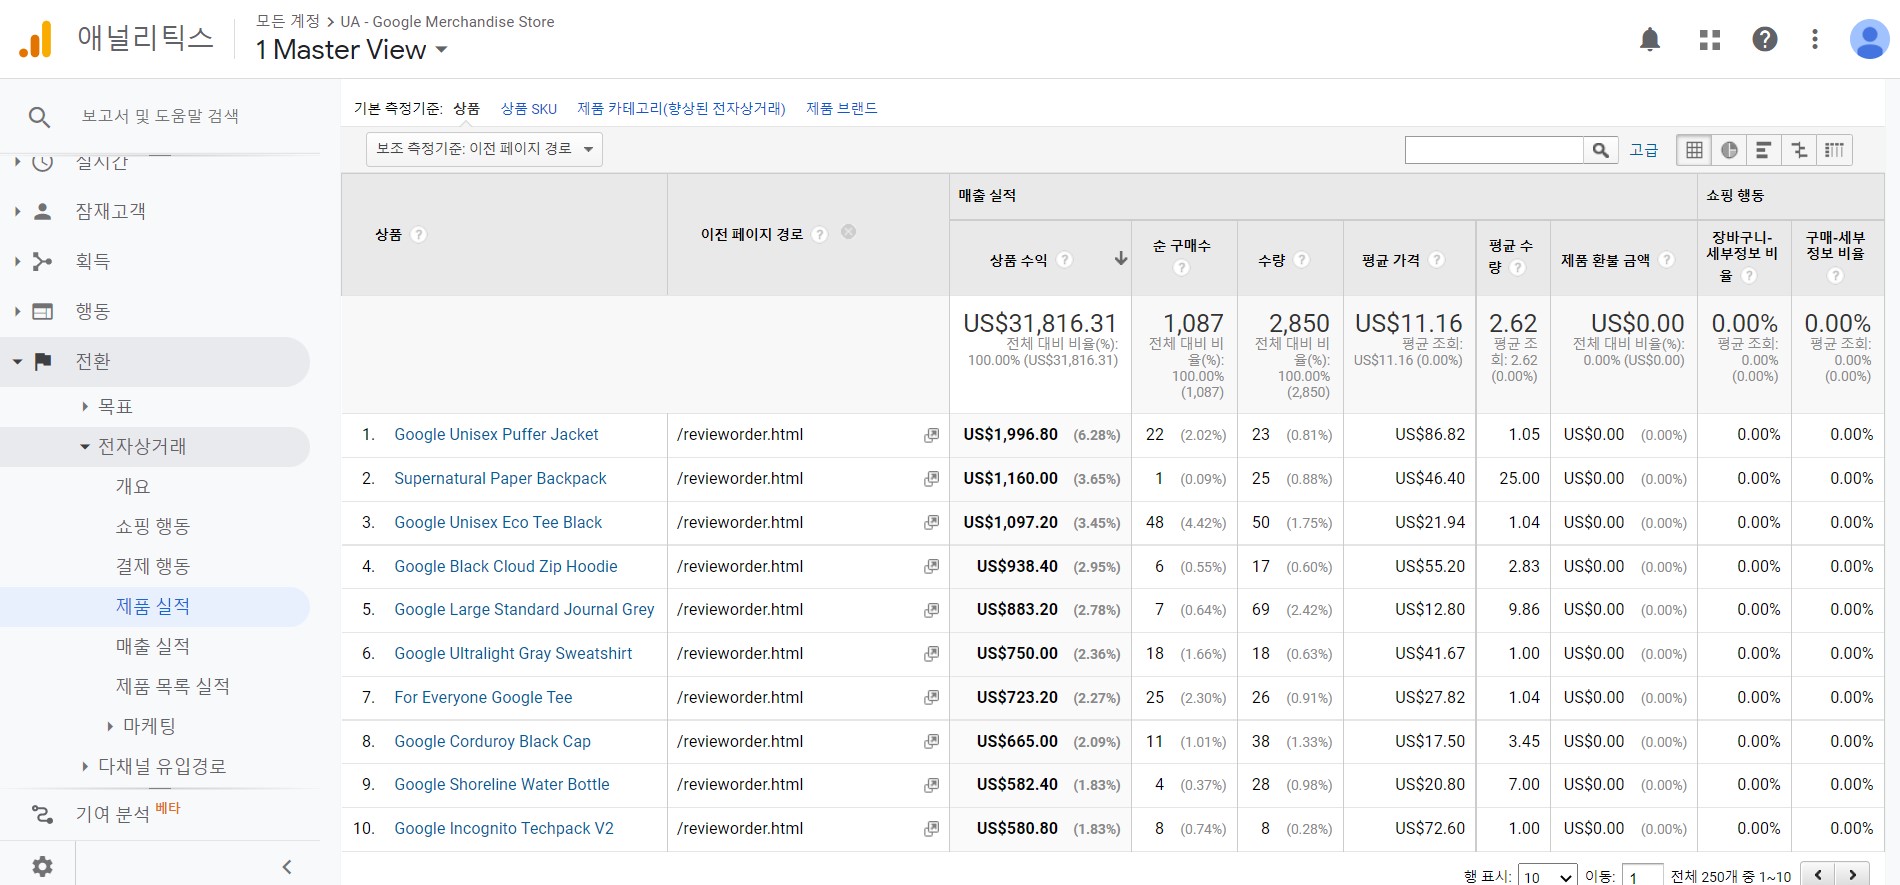
Task: Switch to pie chart percentage view
Action: [x=1729, y=150]
